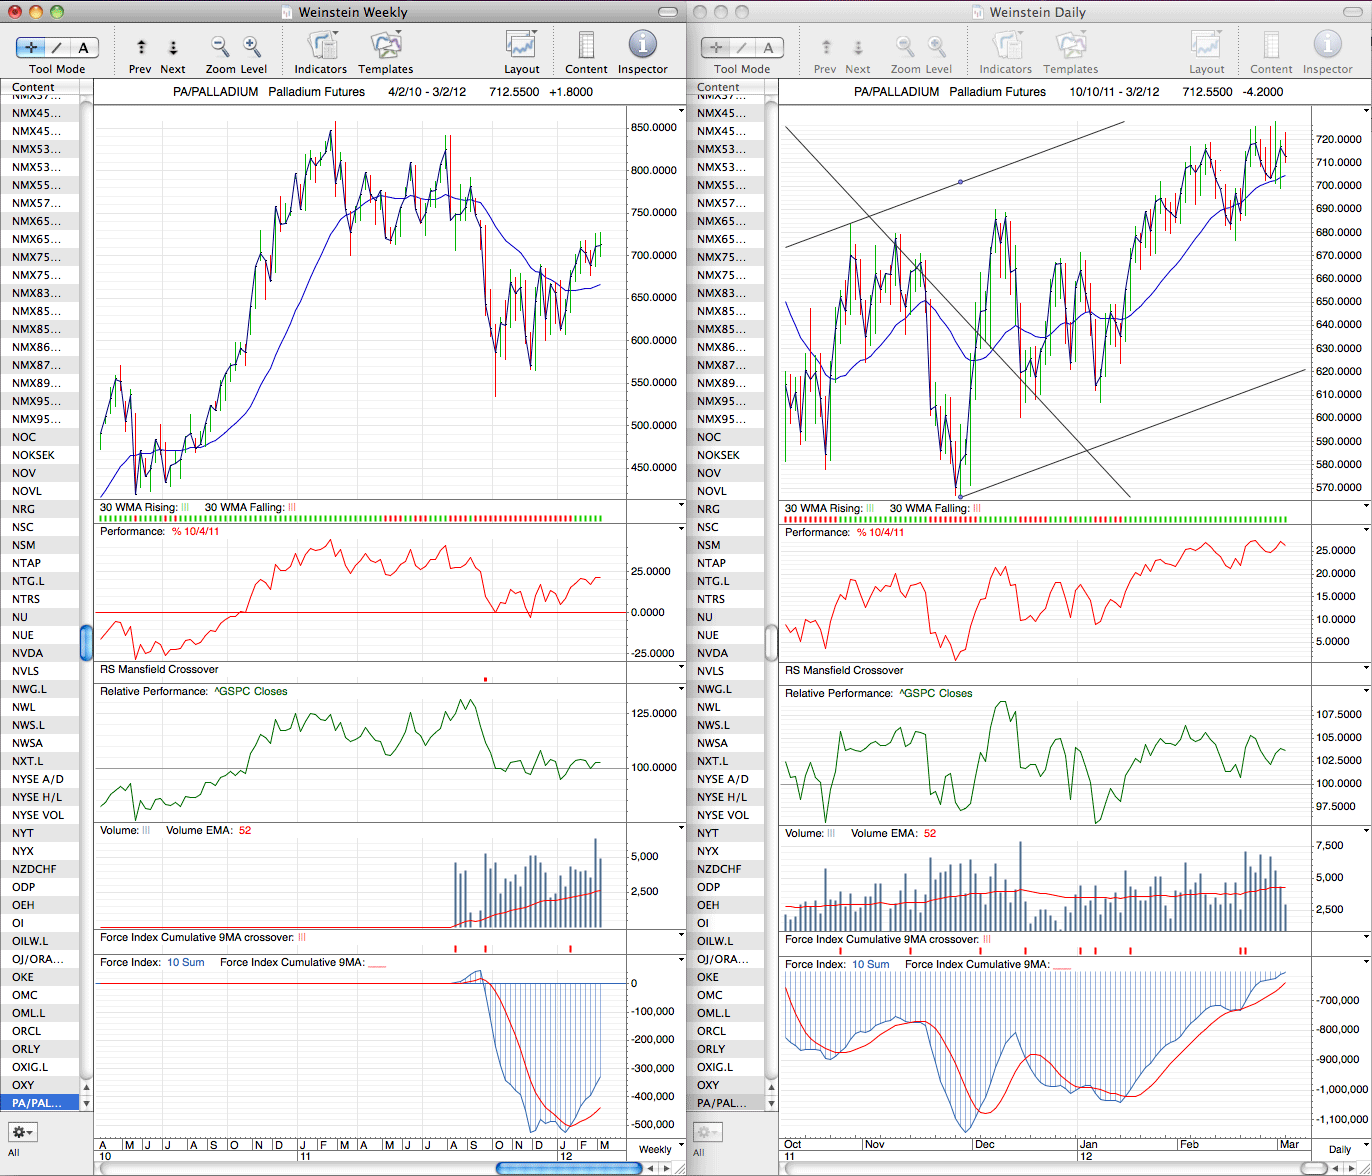This screenshot has width=1372, height=1176.
Task: Choose the line drawing tool in Weekly toolbar
Action: 57,47
